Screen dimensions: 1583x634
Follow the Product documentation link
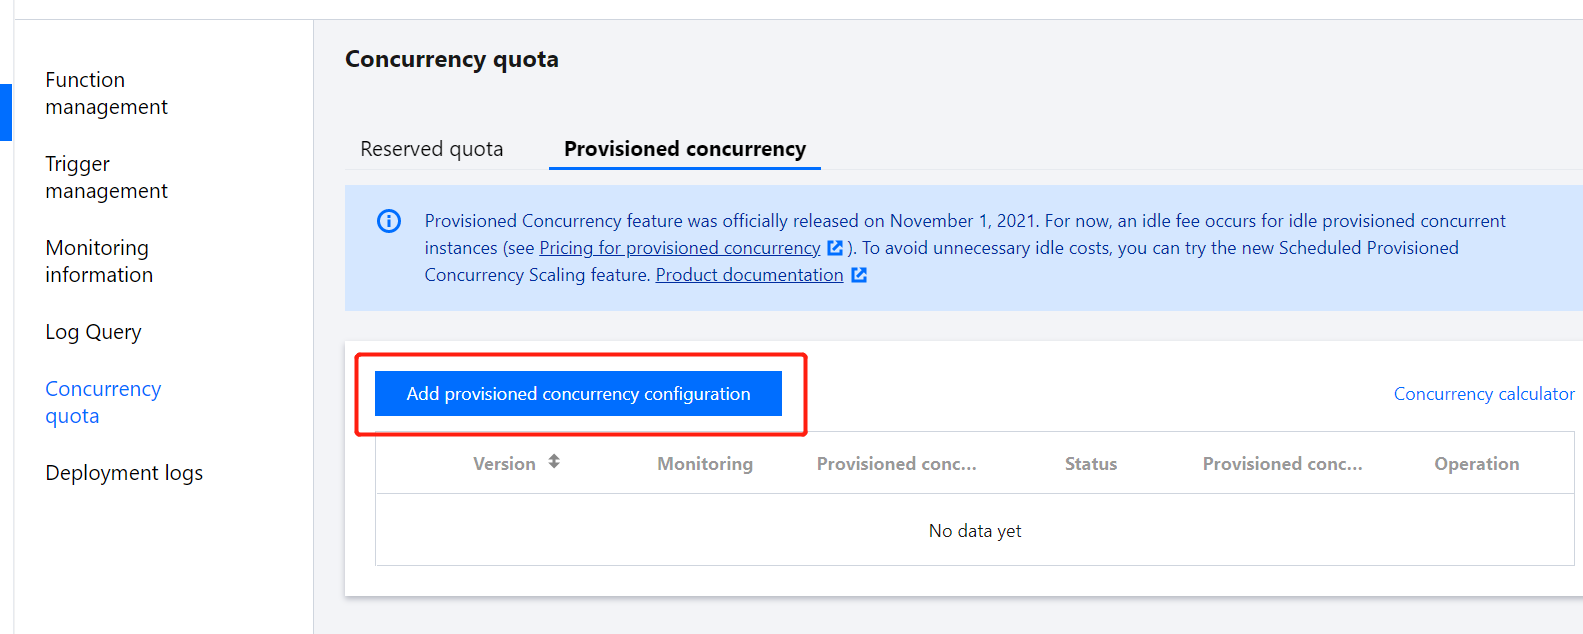[x=750, y=275]
